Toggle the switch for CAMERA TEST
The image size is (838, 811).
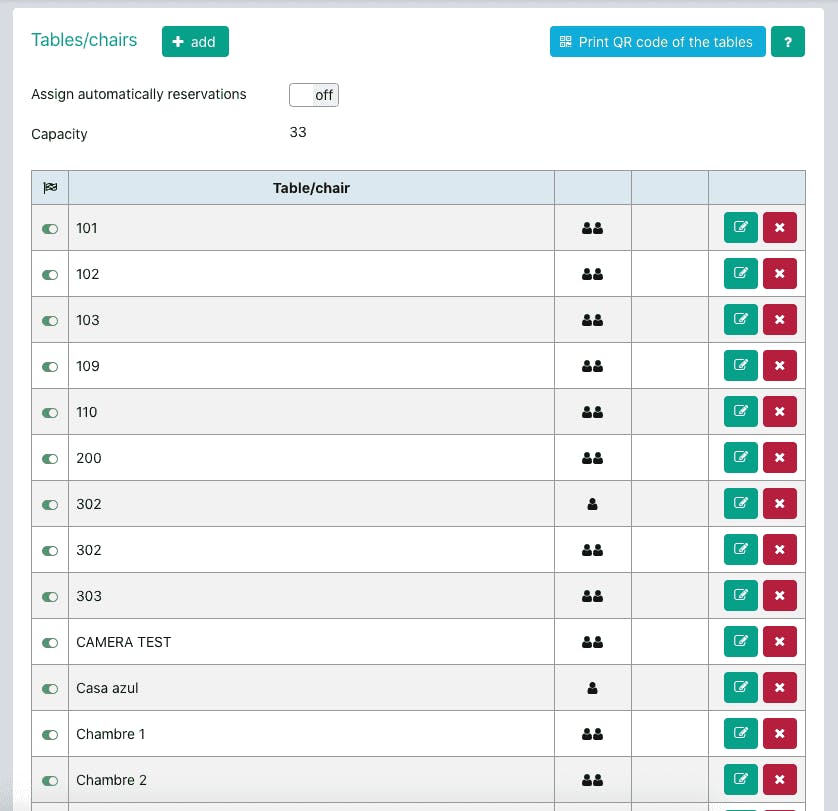[x=50, y=643]
